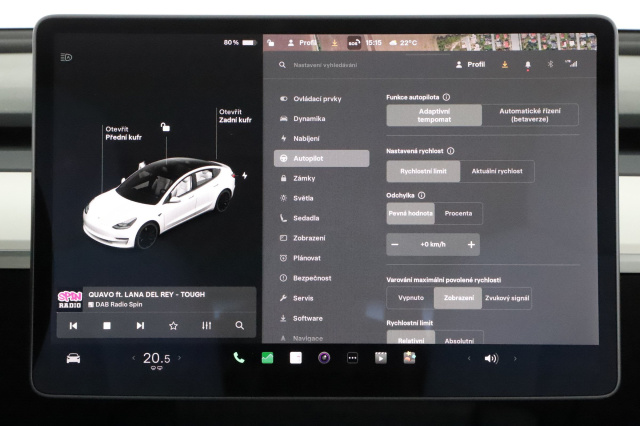640x426 pixels.
Task: Open the charge port lightning icon
Action: click(x=244, y=176)
